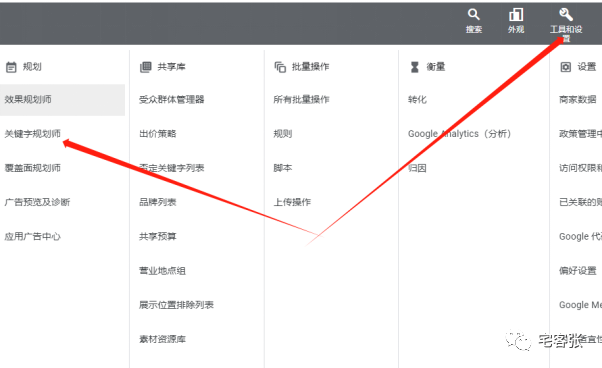602x368 pixels.
Task: Open 关键字规划师 keyword planner
Action: (x=33, y=134)
